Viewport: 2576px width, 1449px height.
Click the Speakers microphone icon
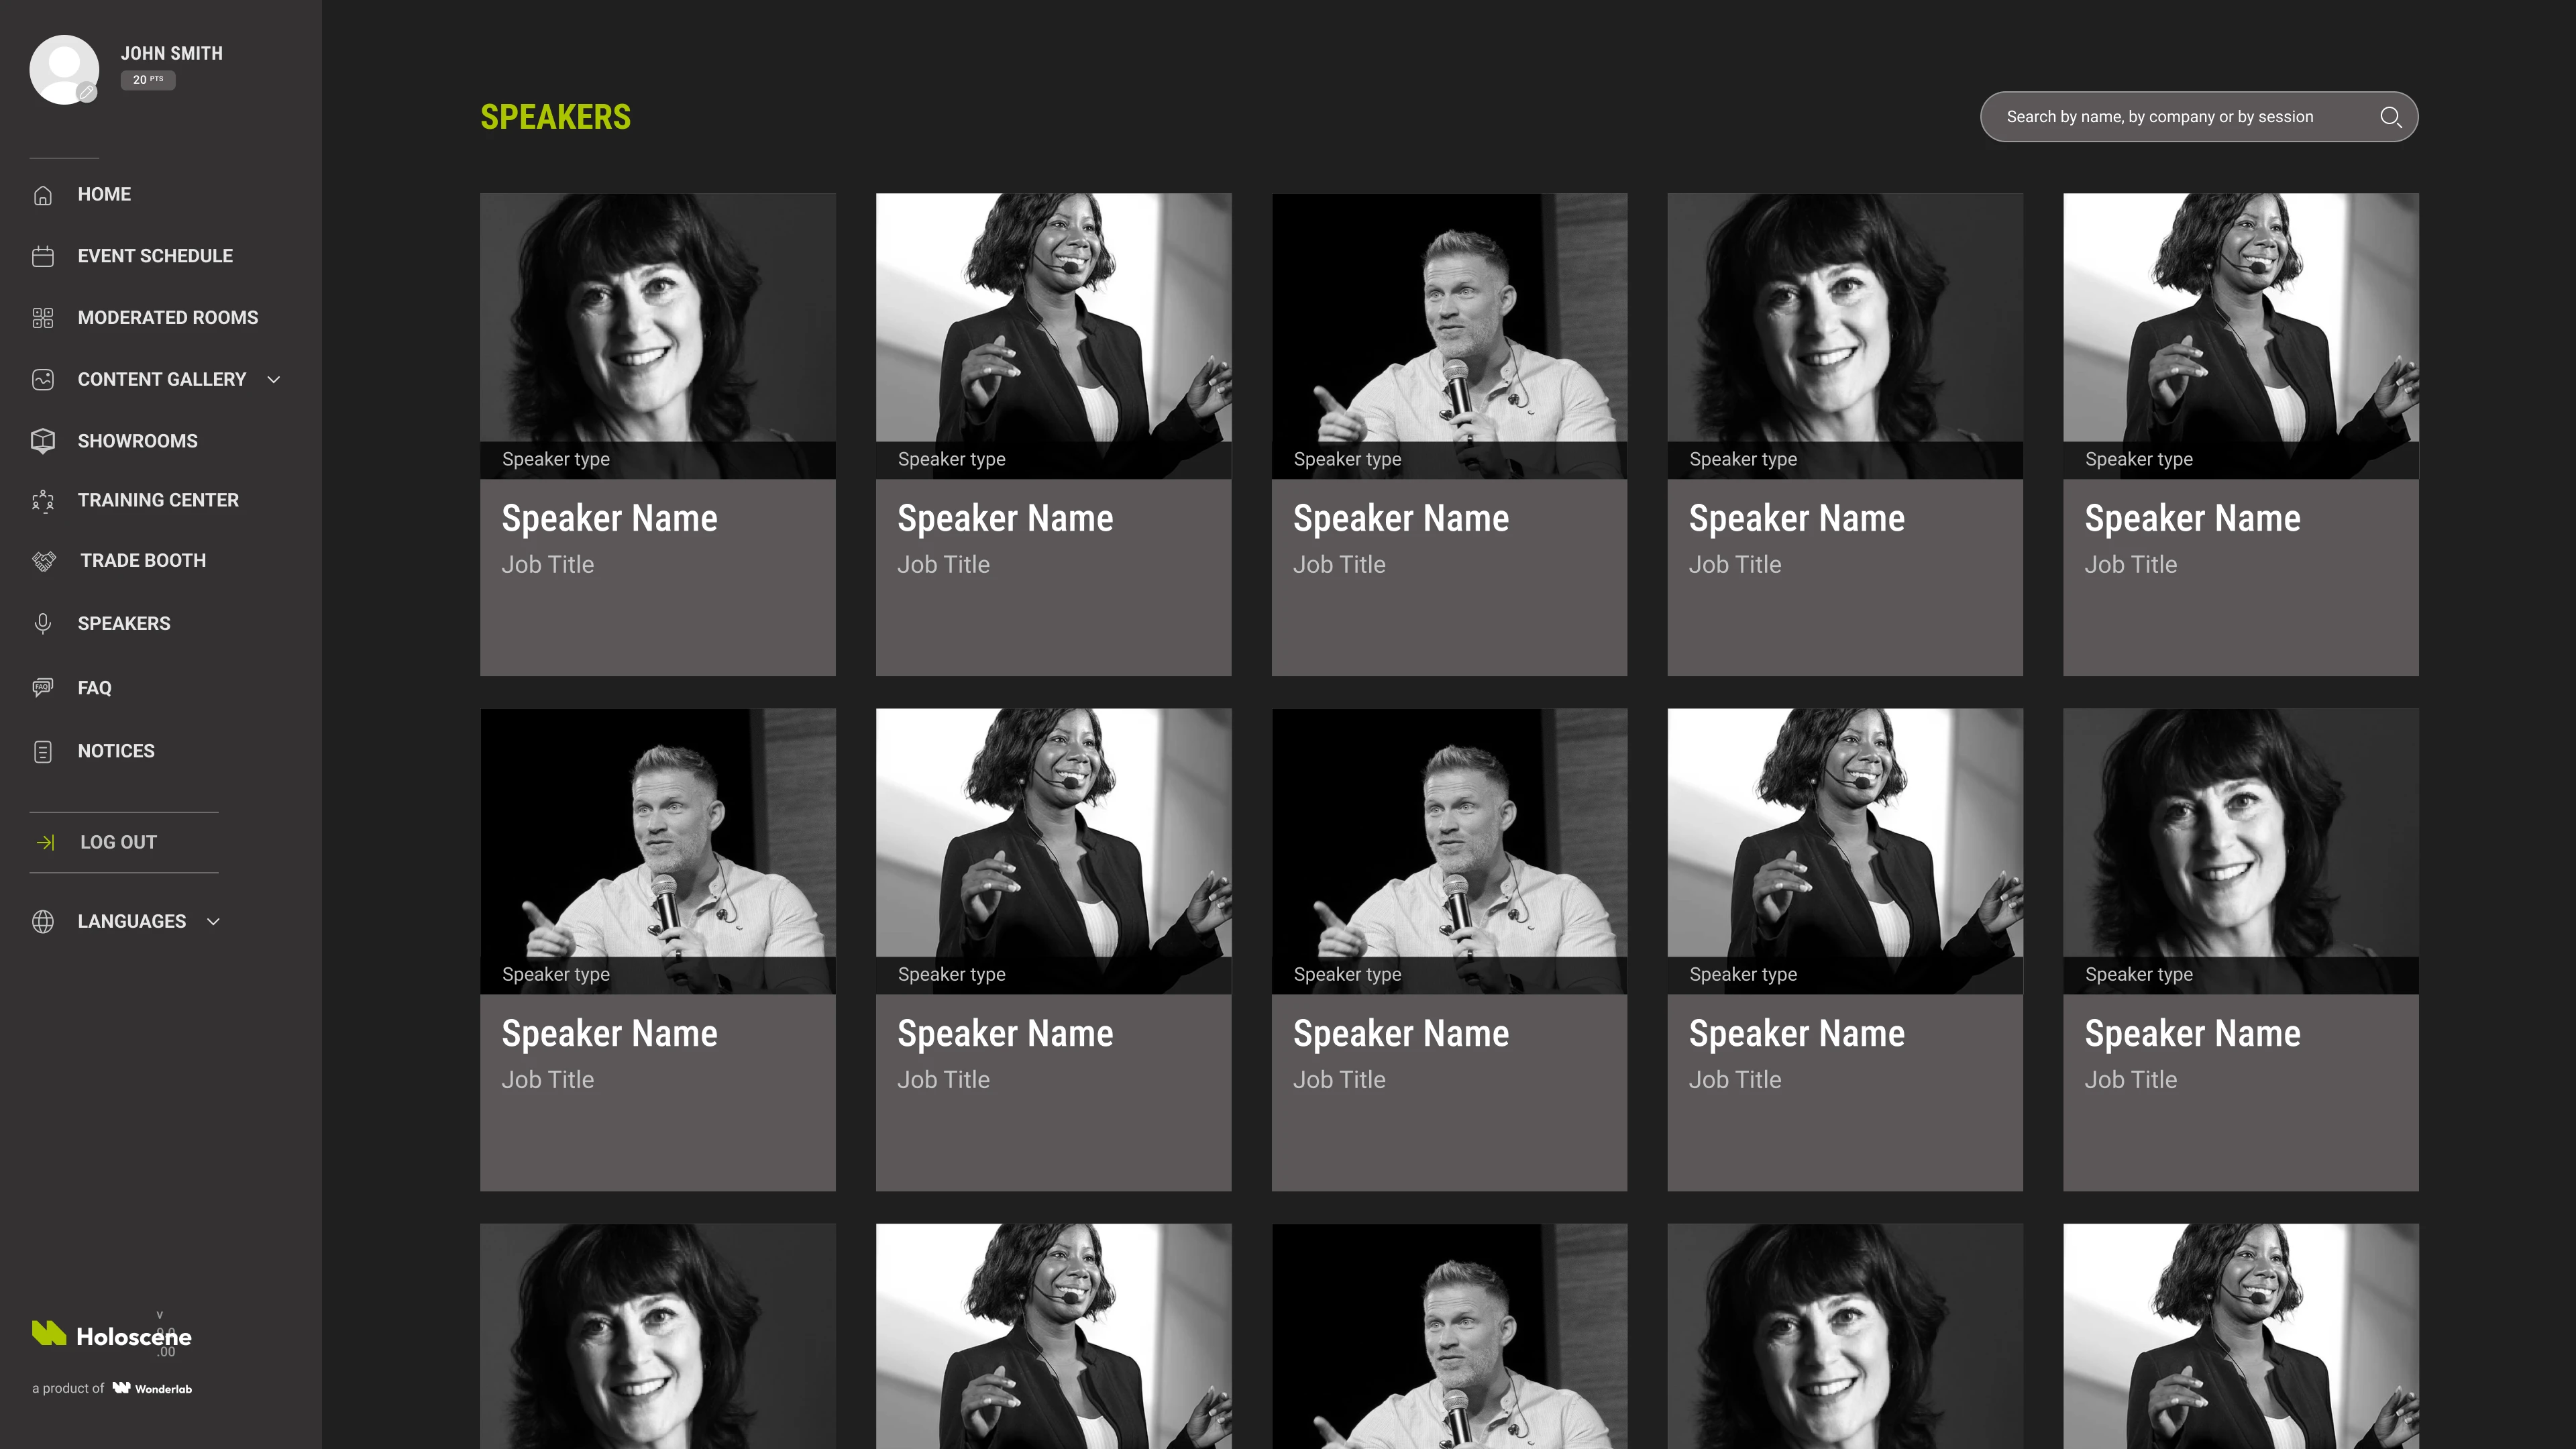[43, 624]
